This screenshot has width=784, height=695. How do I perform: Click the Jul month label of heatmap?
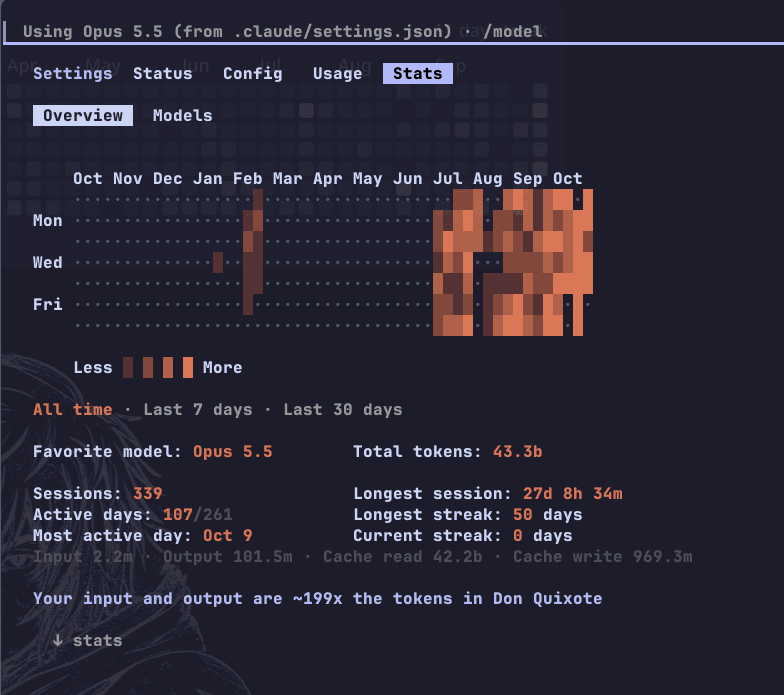448,178
